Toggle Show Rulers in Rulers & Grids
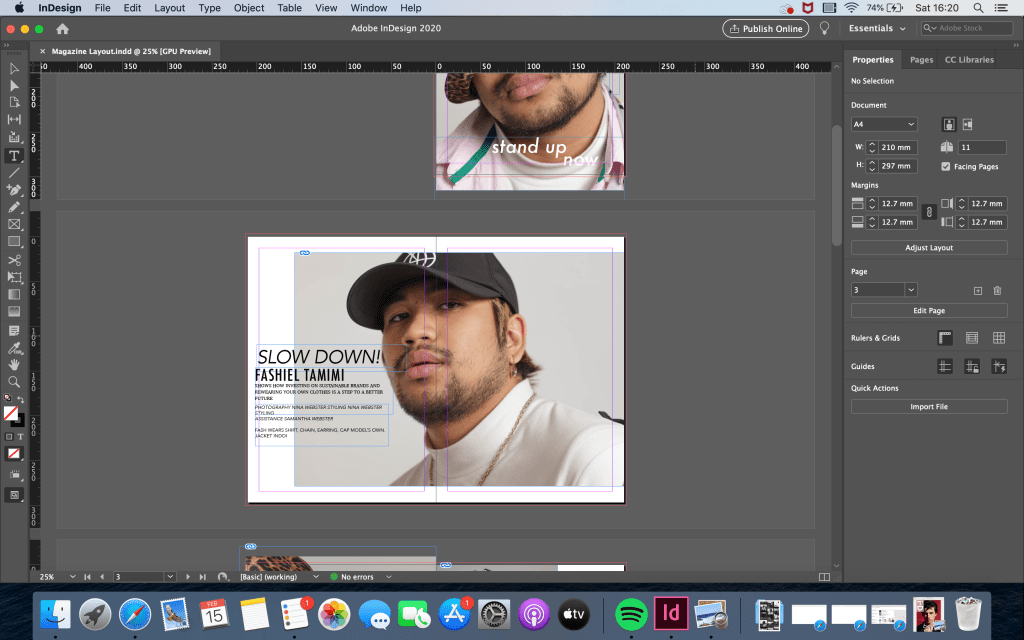This screenshot has height=640, width=1024. coord(945,339)
